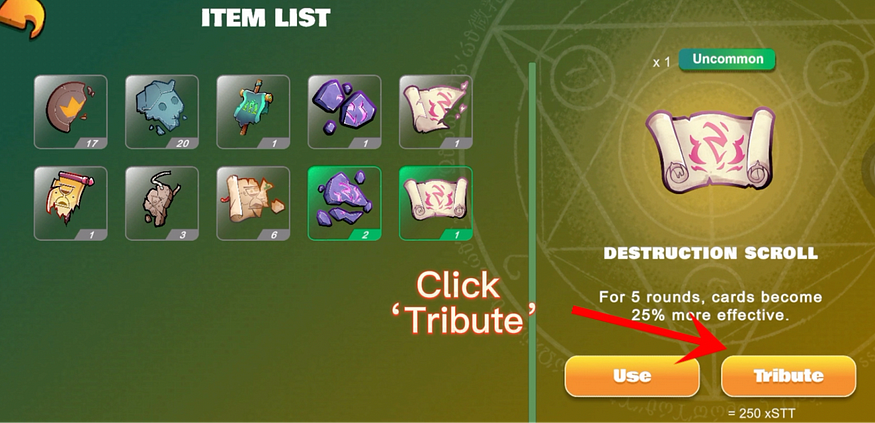Click the Item List heading
The image size is (875, 423).
pos(266,18)
